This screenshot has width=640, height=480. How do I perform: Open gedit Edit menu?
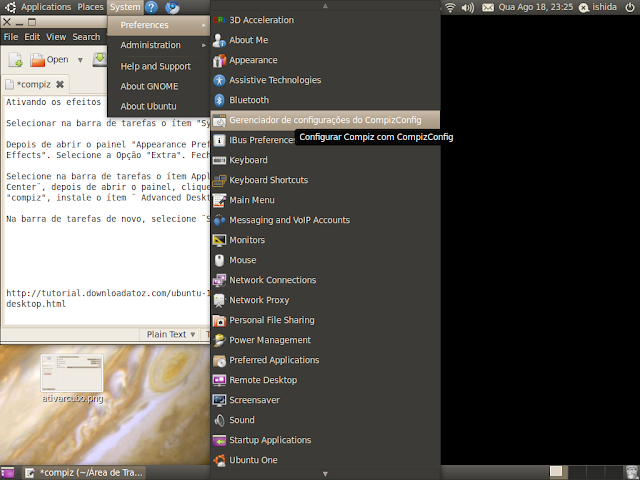tap(32, 37)
